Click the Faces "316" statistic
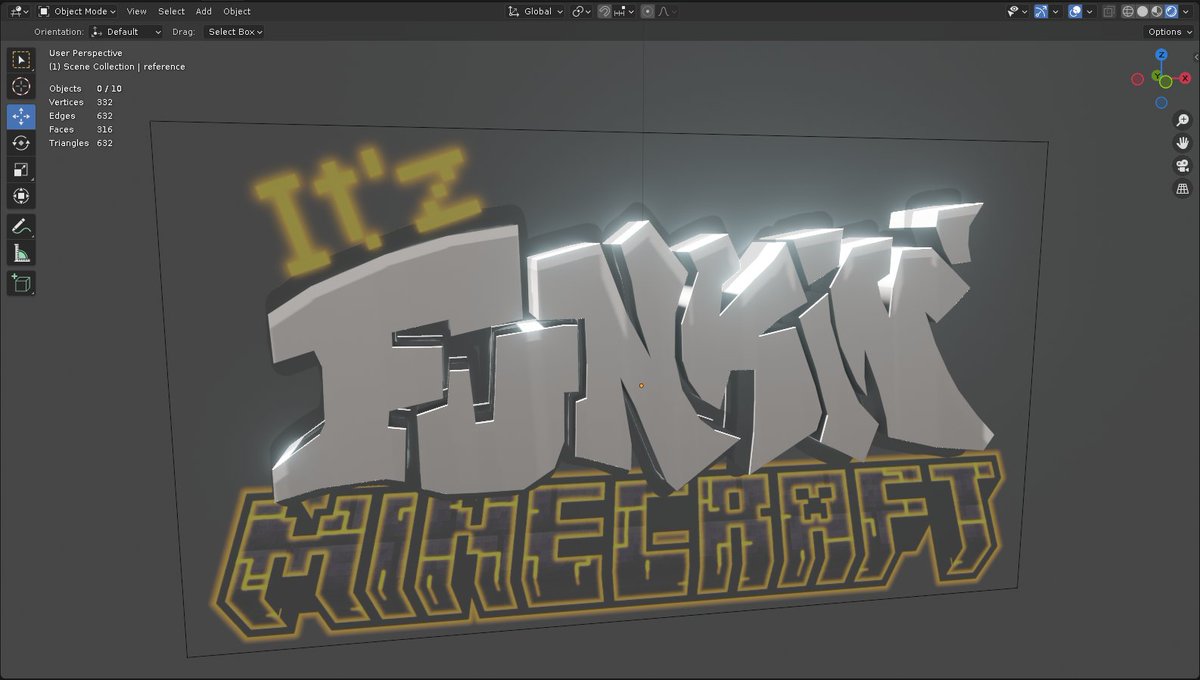Viewport: 1200px width, 680px height. [x=105, y=129]
